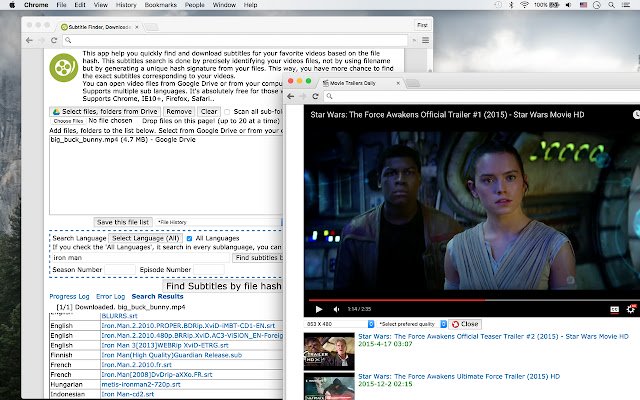The width and height of the screenshot is (640, 400).
Task: Open Iron Man(High Quality)Guardian Release.sub link
Action: pyautogui.click(x=171, y=355)
